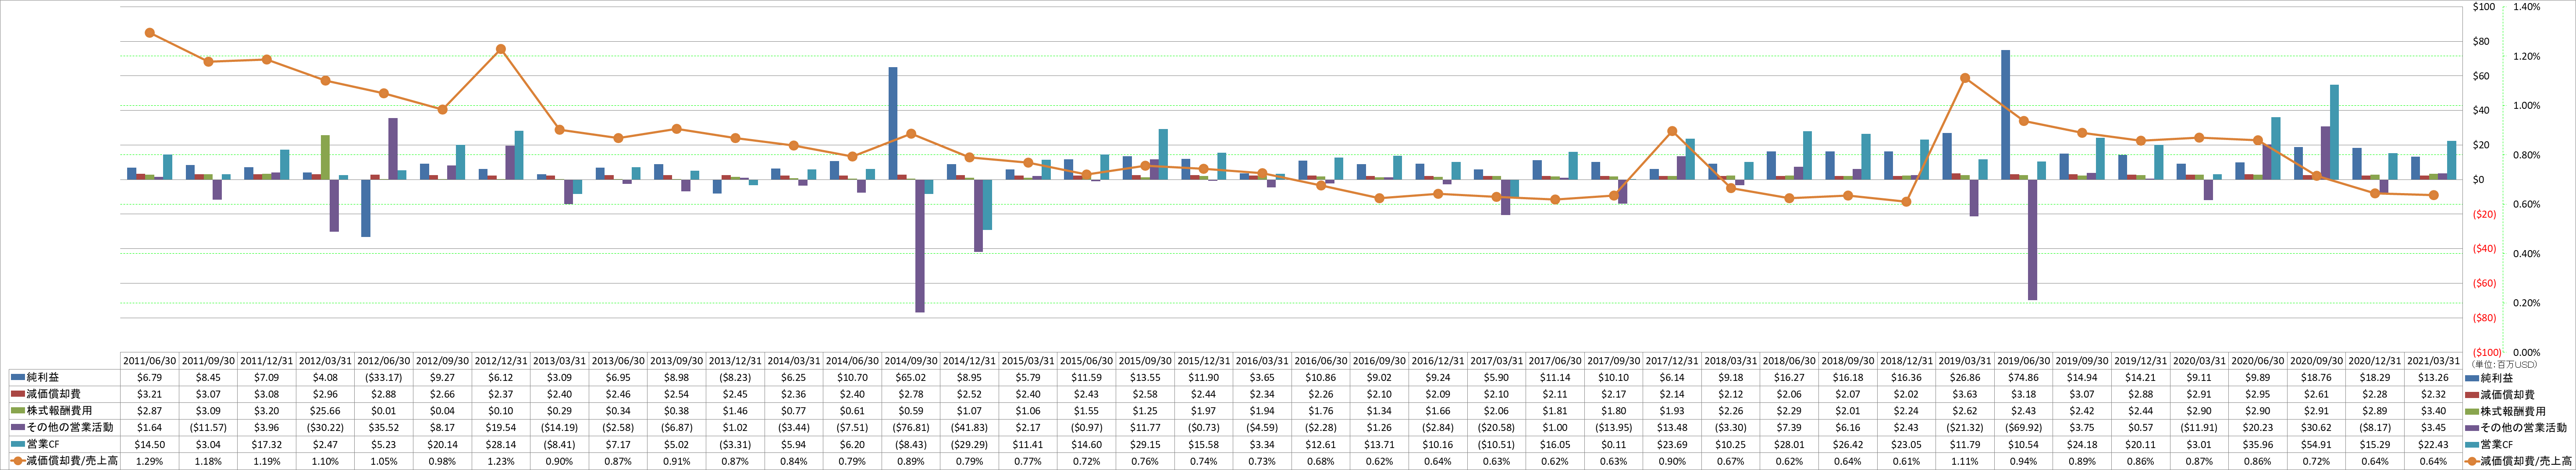
Task: Click purple その他の営業活動 color key in table row header
Action: click(17, 428)
